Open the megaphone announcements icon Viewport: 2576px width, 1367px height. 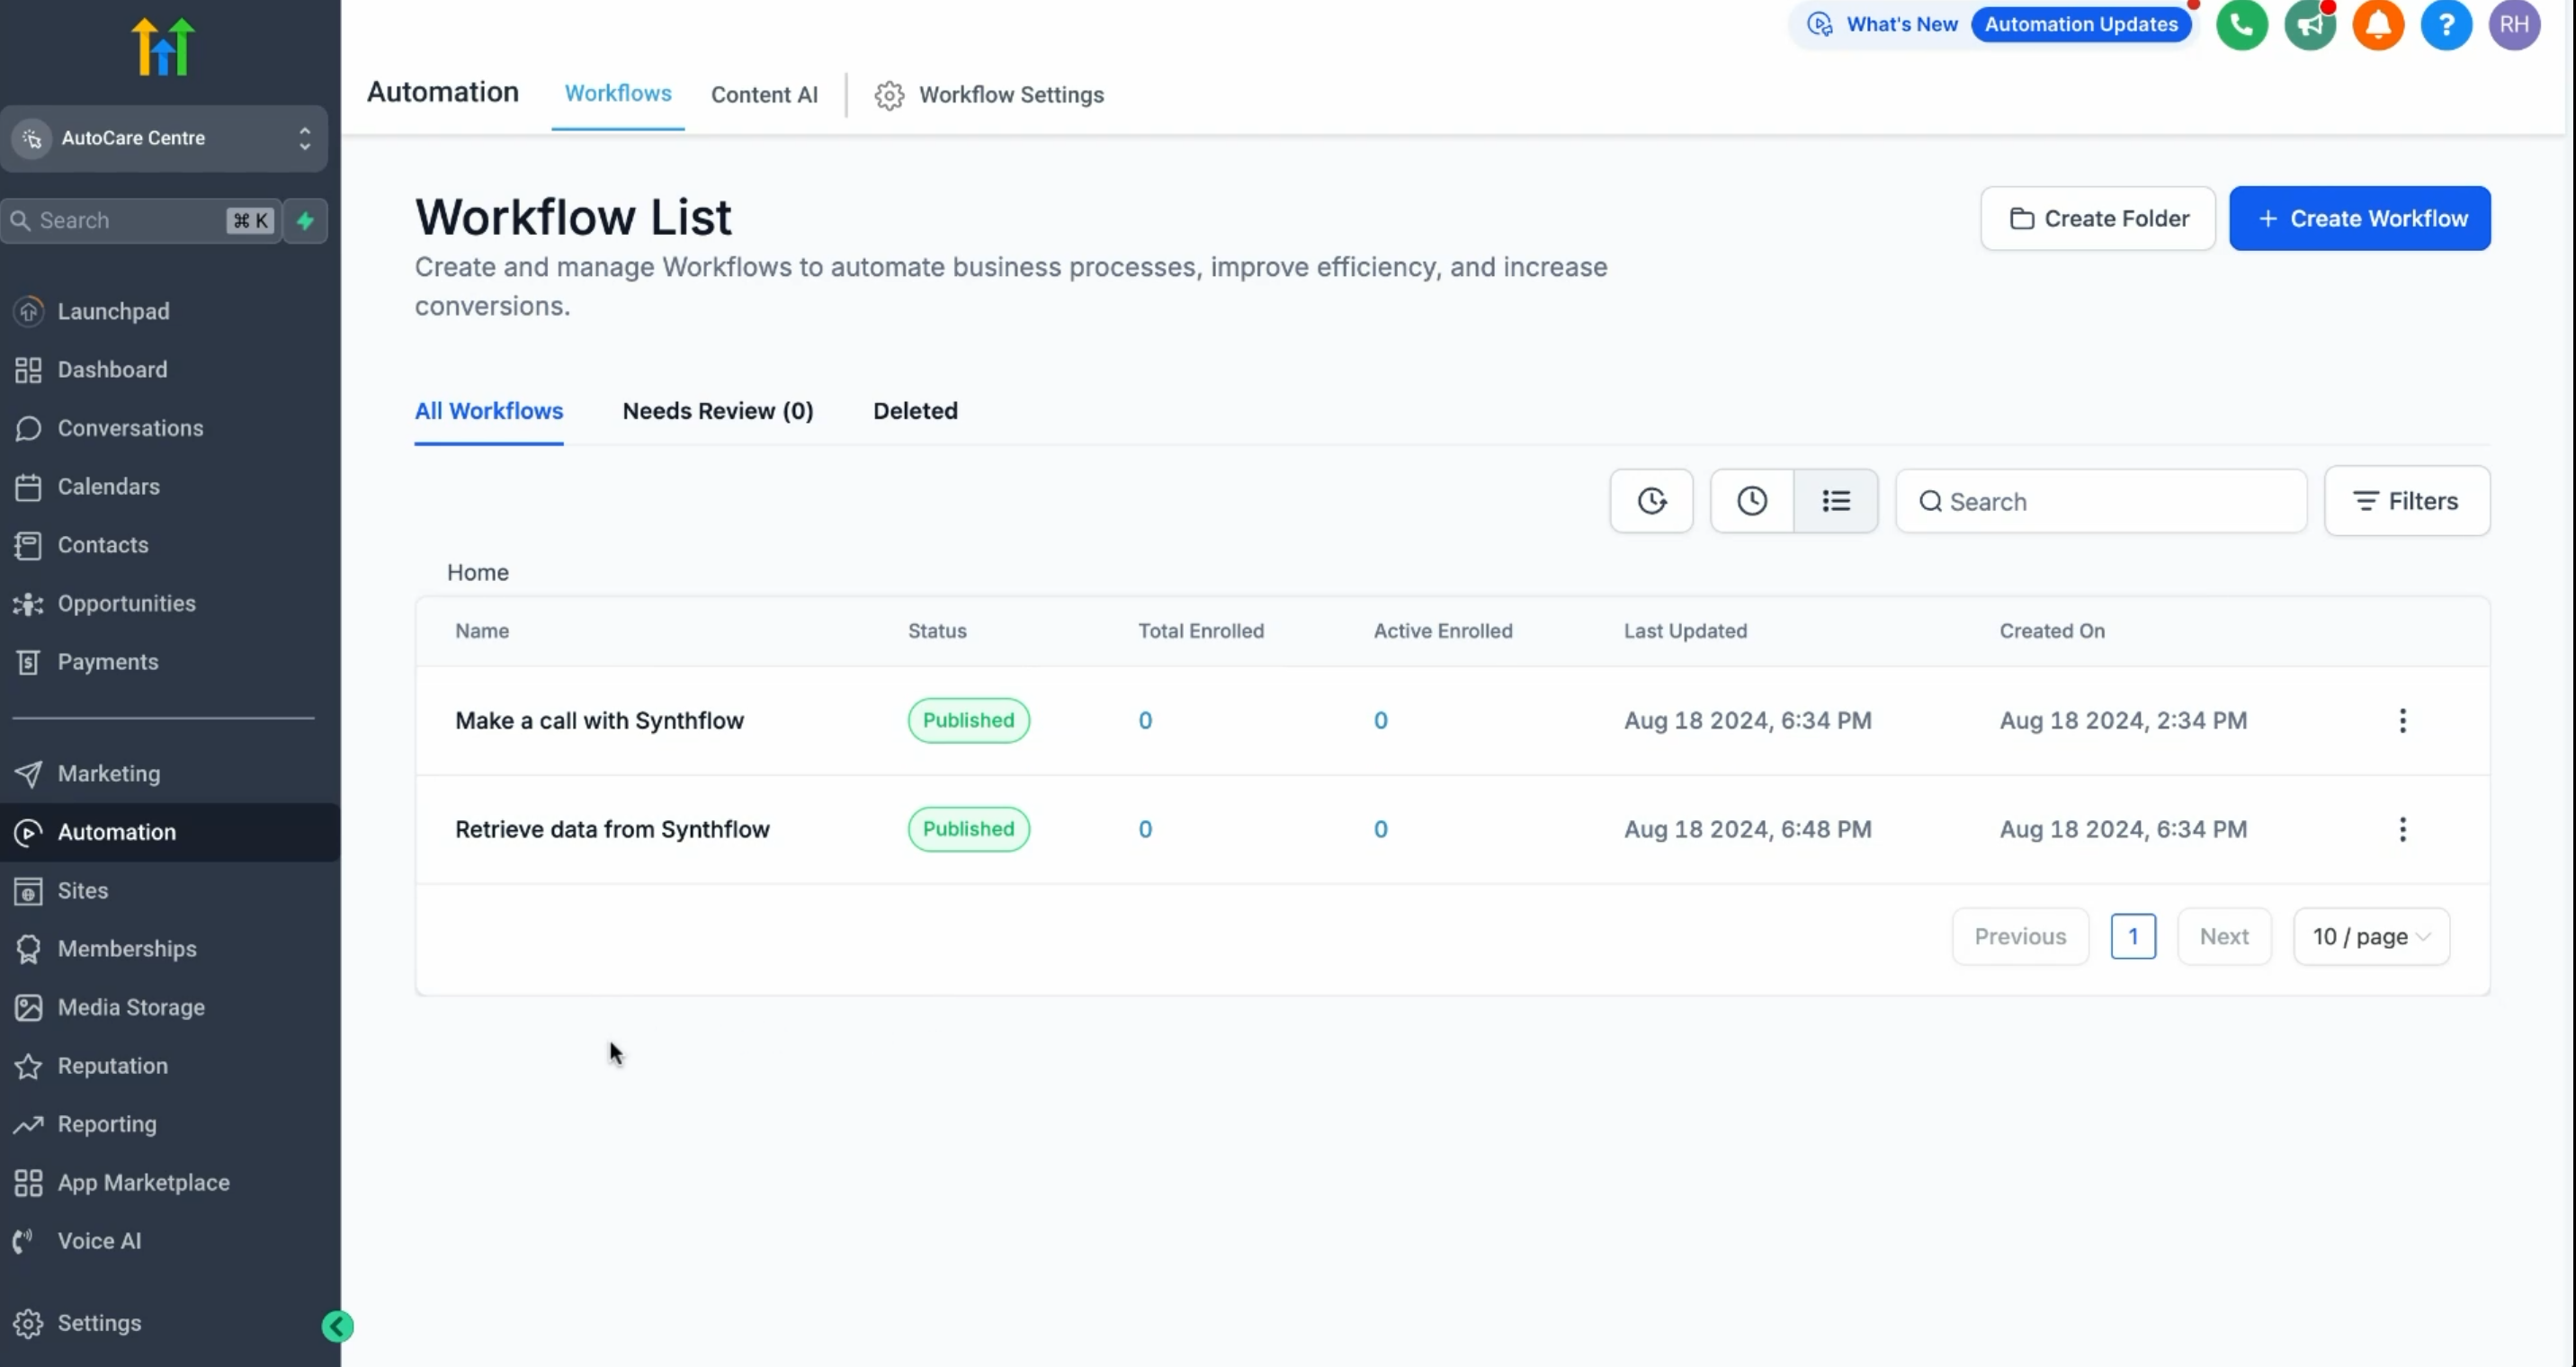2309,25
